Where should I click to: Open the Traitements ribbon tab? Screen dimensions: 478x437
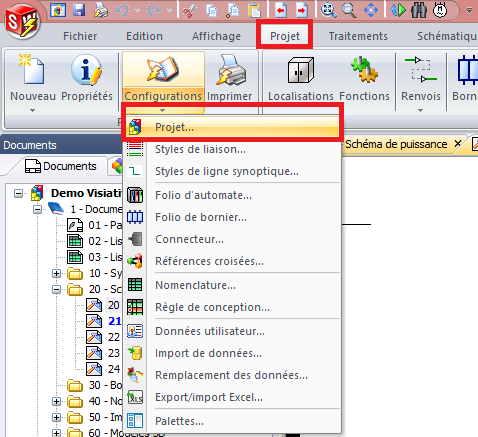tap(358, 36)
